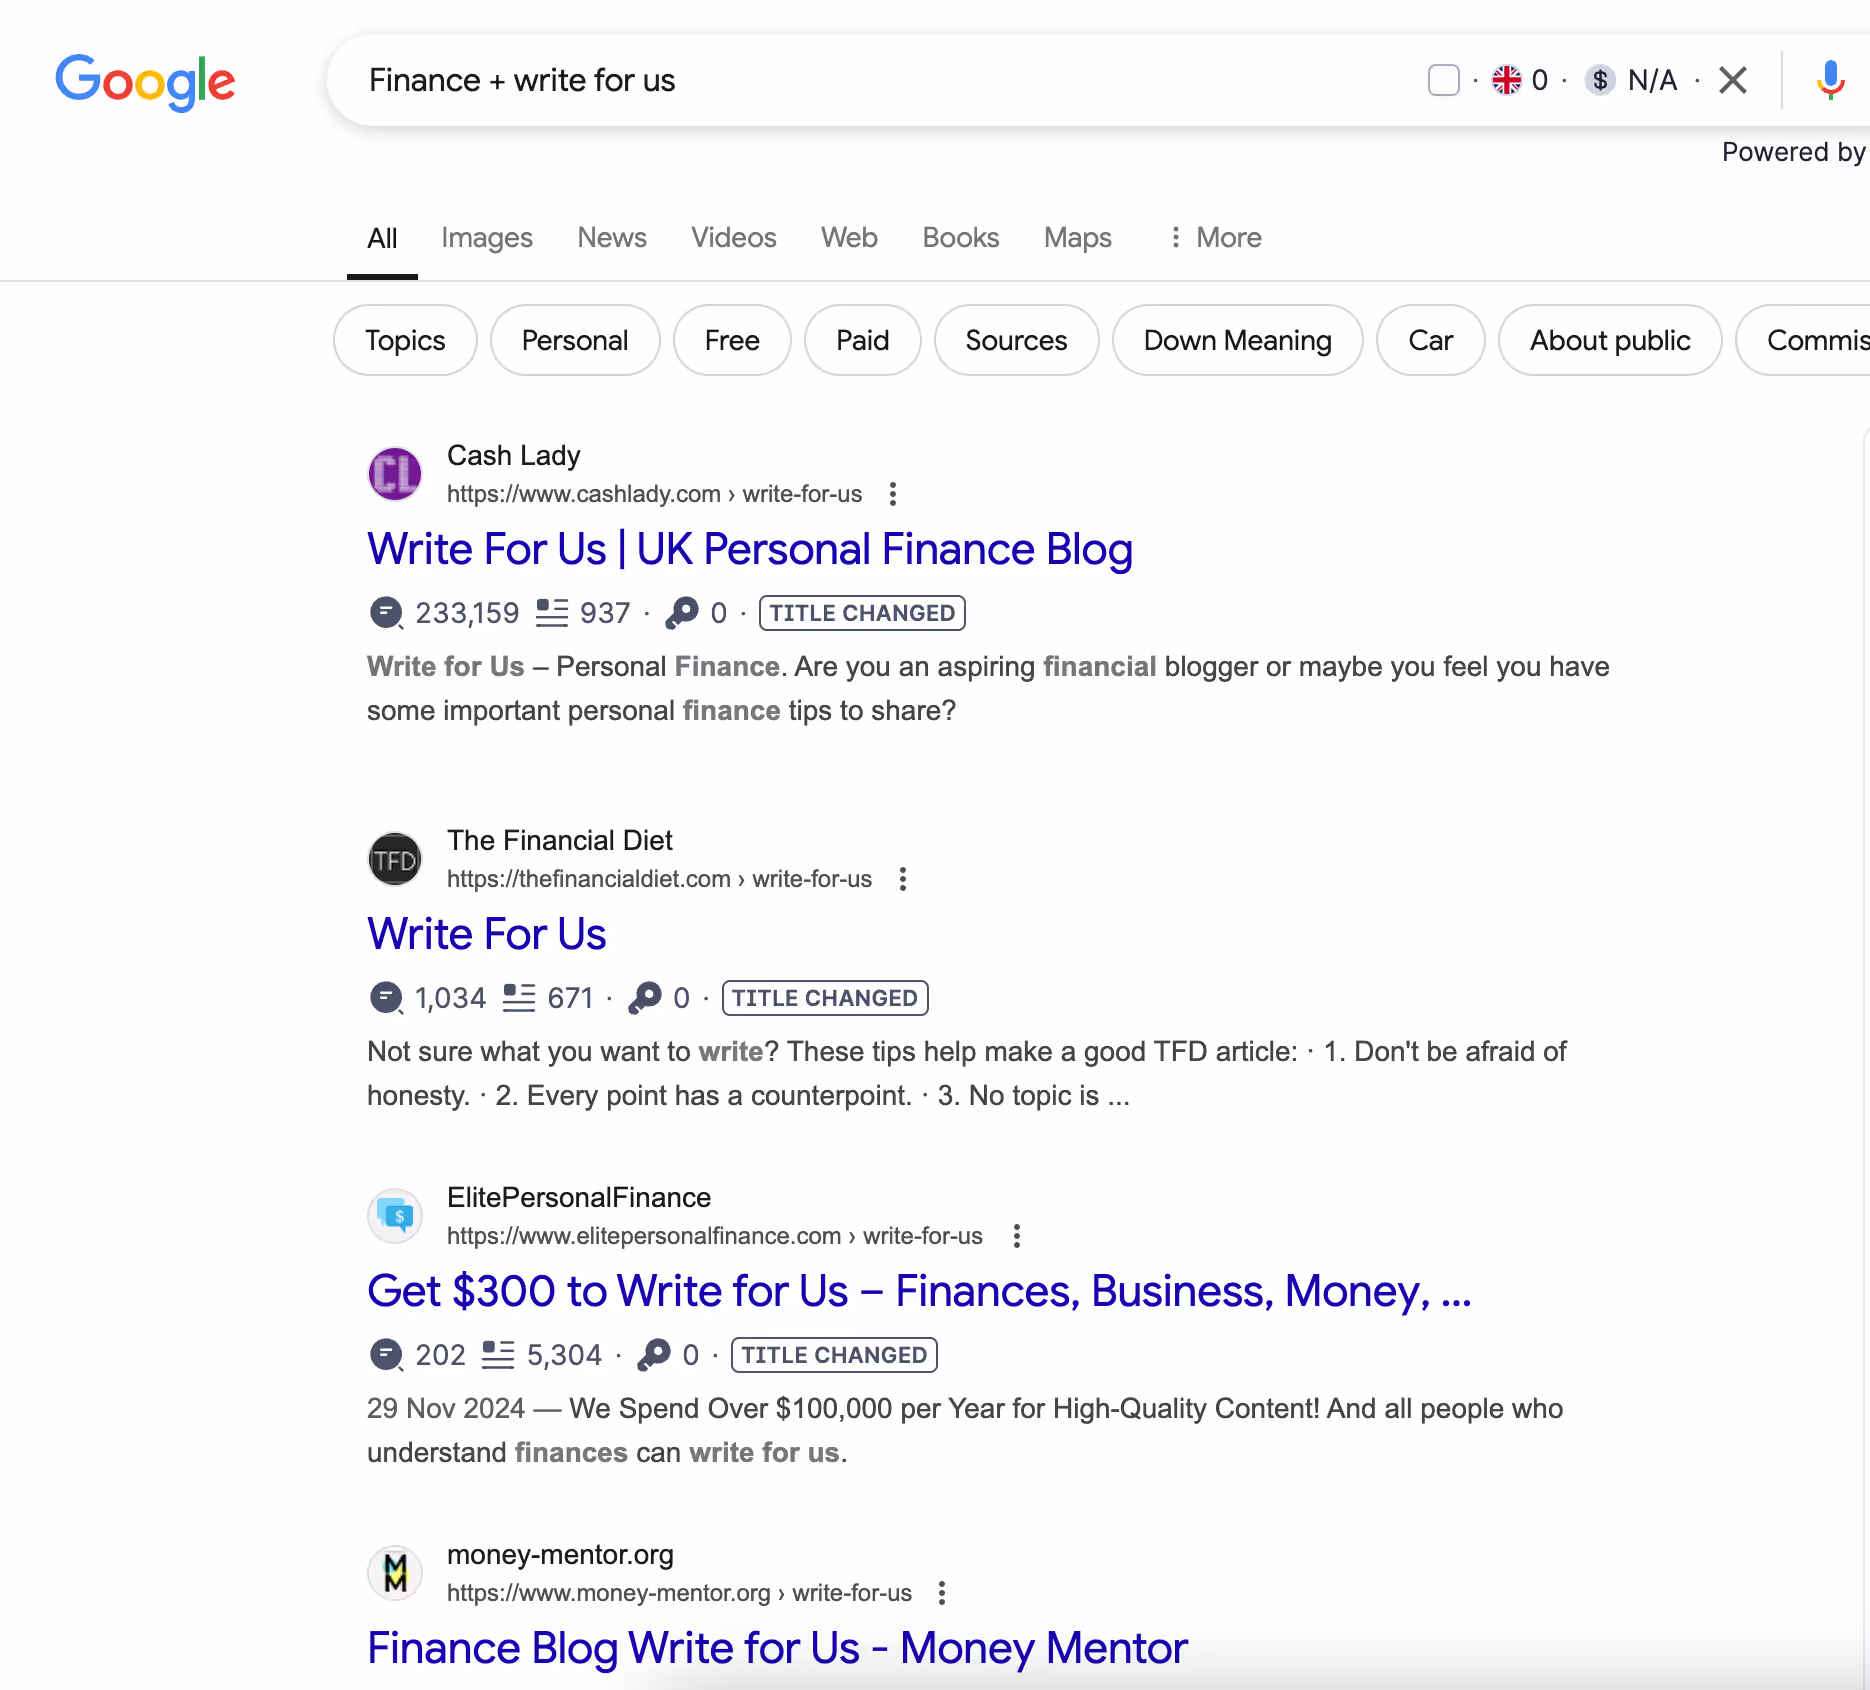Screen dimensions: 1870x1690
Task: Apply the Topics filter chip
Action: pos(405,340)
